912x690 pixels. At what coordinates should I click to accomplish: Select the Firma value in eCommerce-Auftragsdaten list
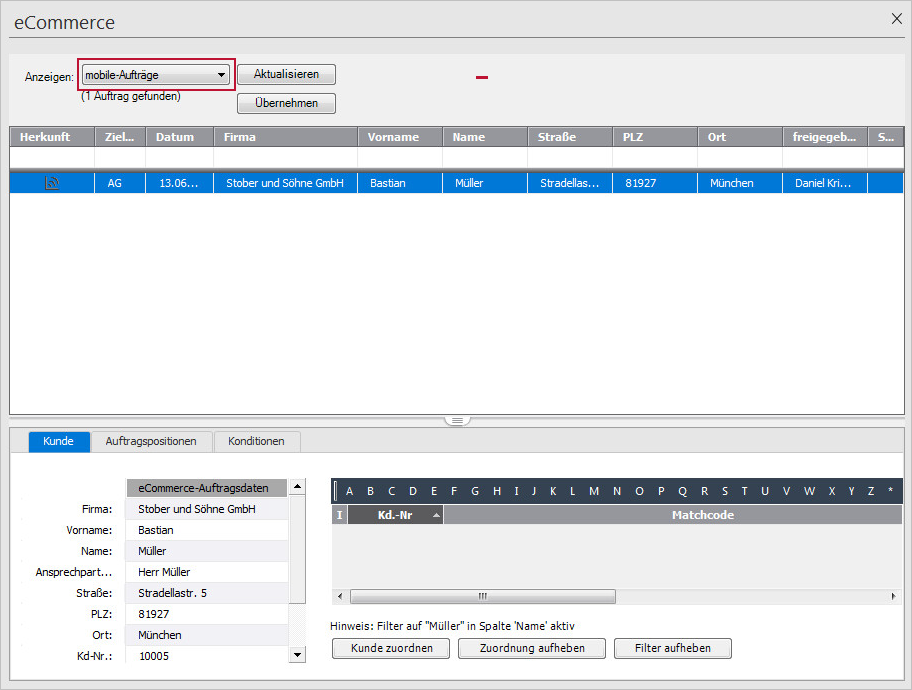click(206, 509)
